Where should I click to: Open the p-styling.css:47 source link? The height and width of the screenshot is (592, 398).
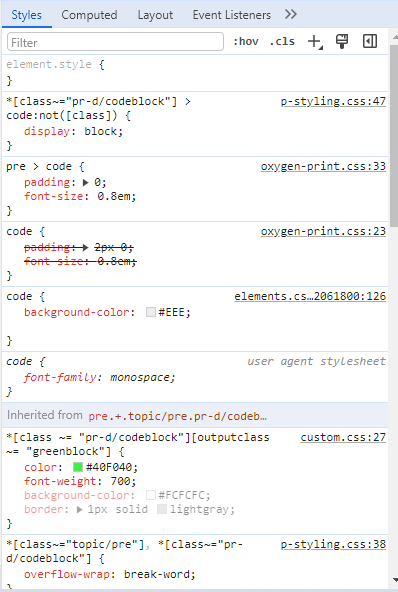click(333, 101)
